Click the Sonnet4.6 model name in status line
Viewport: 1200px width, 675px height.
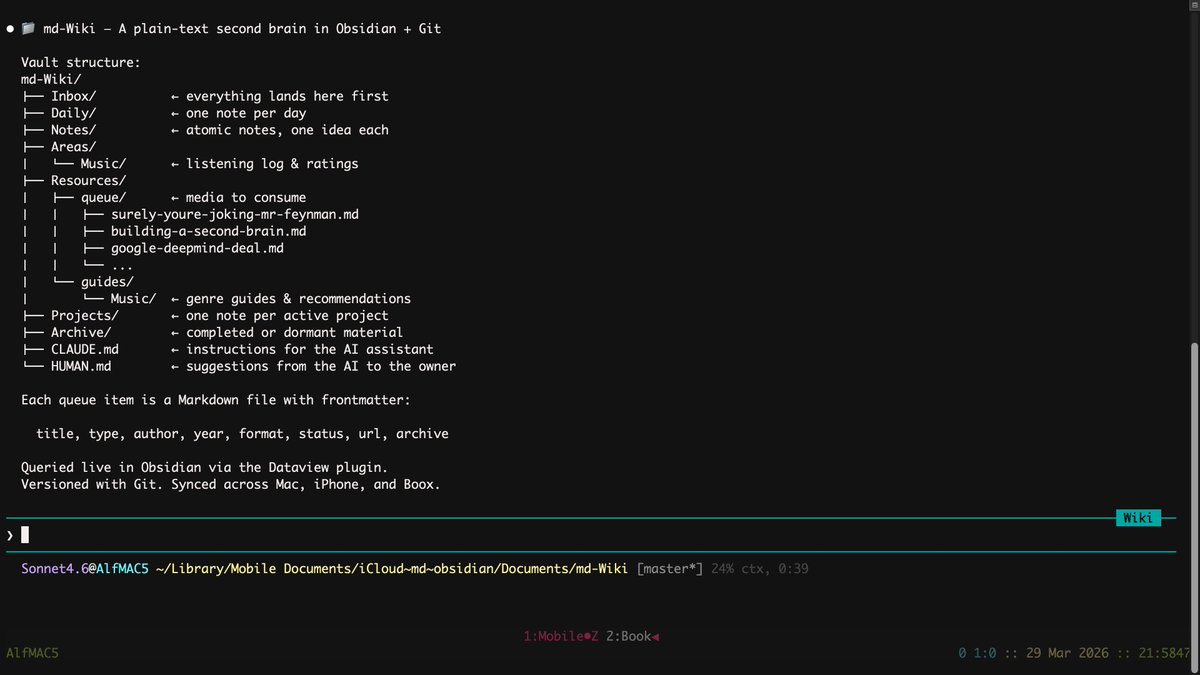pyautogui.click(x=54, y=569)
